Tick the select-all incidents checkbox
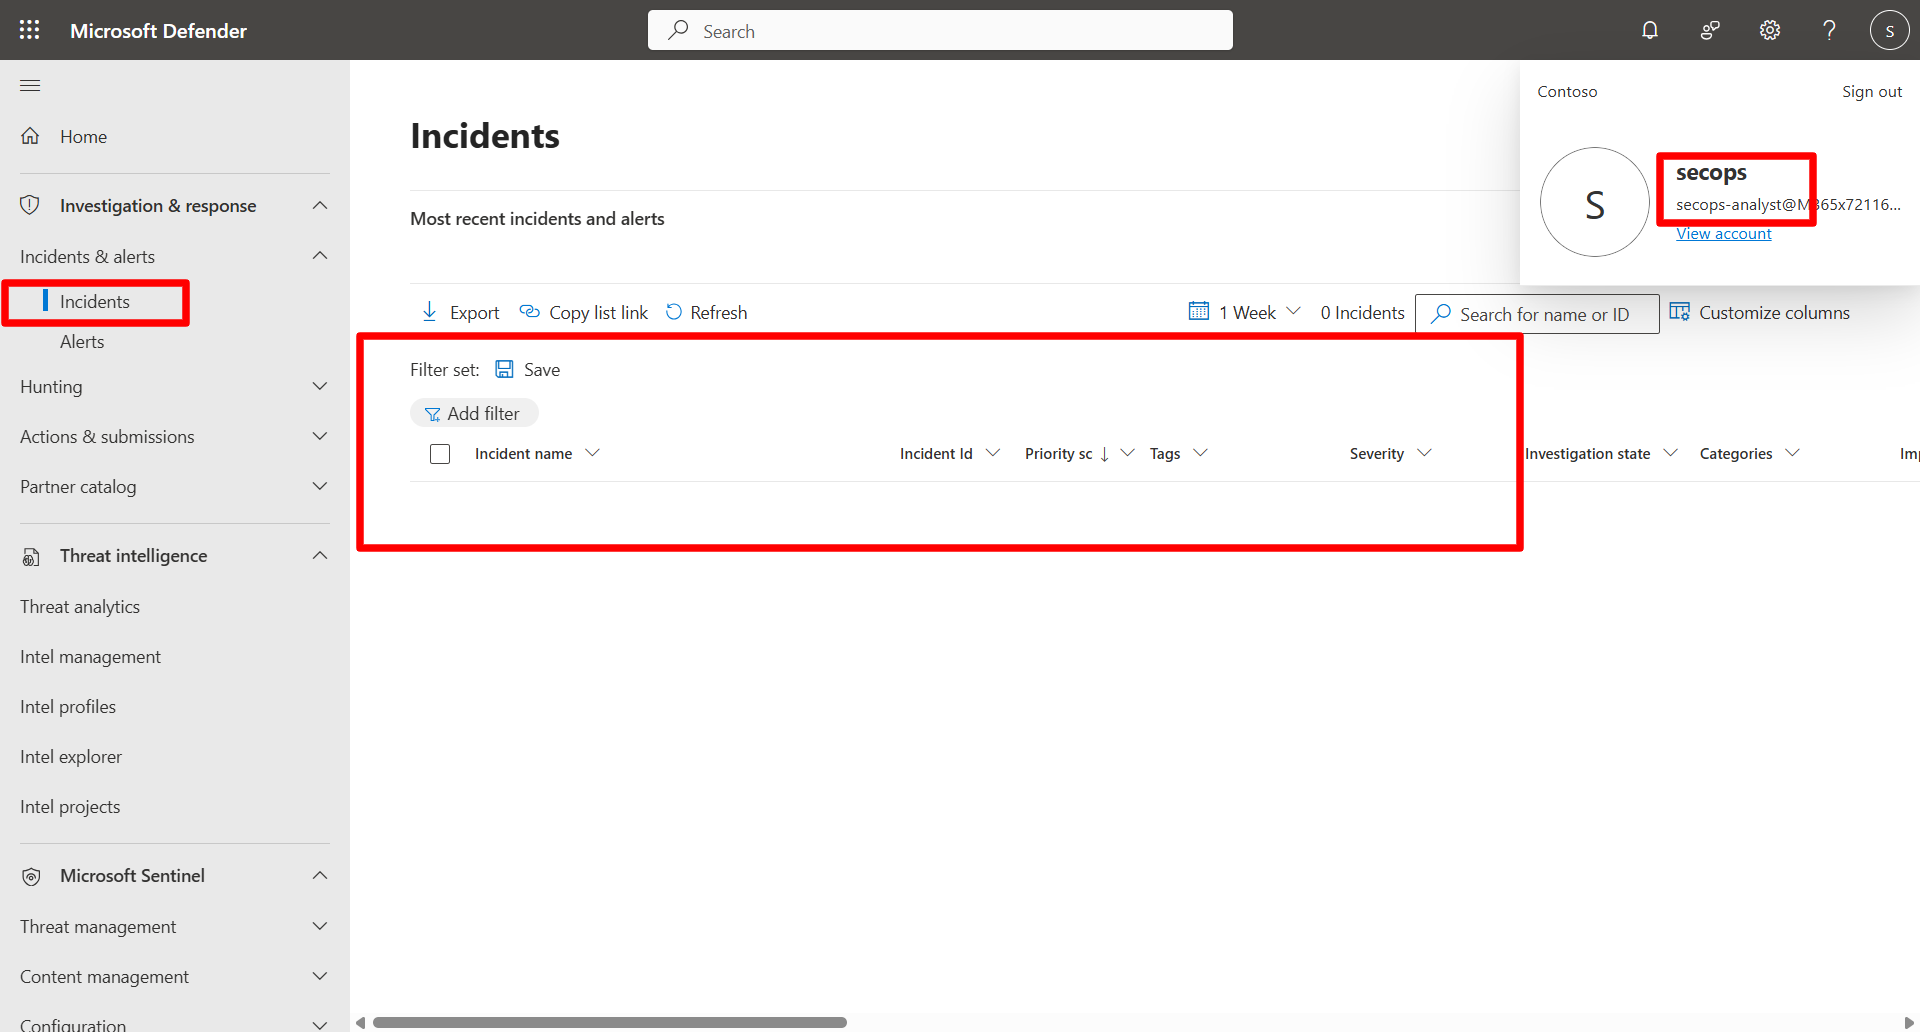The width and height of the screenshot is (1920, 1032). [x=440, y=454]
